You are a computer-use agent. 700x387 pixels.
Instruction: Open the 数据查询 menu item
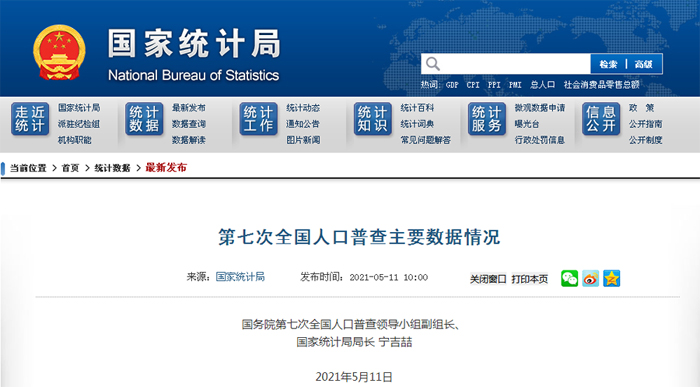click(189, 124)
